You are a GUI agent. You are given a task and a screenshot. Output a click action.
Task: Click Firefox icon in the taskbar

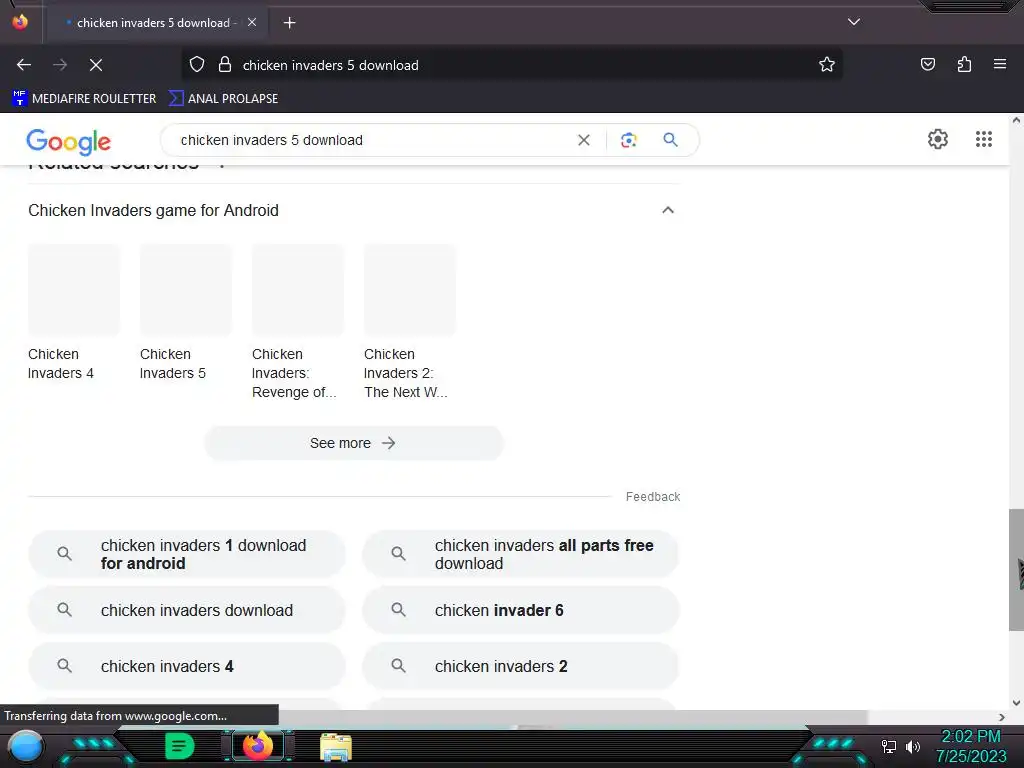click(257, 746)
